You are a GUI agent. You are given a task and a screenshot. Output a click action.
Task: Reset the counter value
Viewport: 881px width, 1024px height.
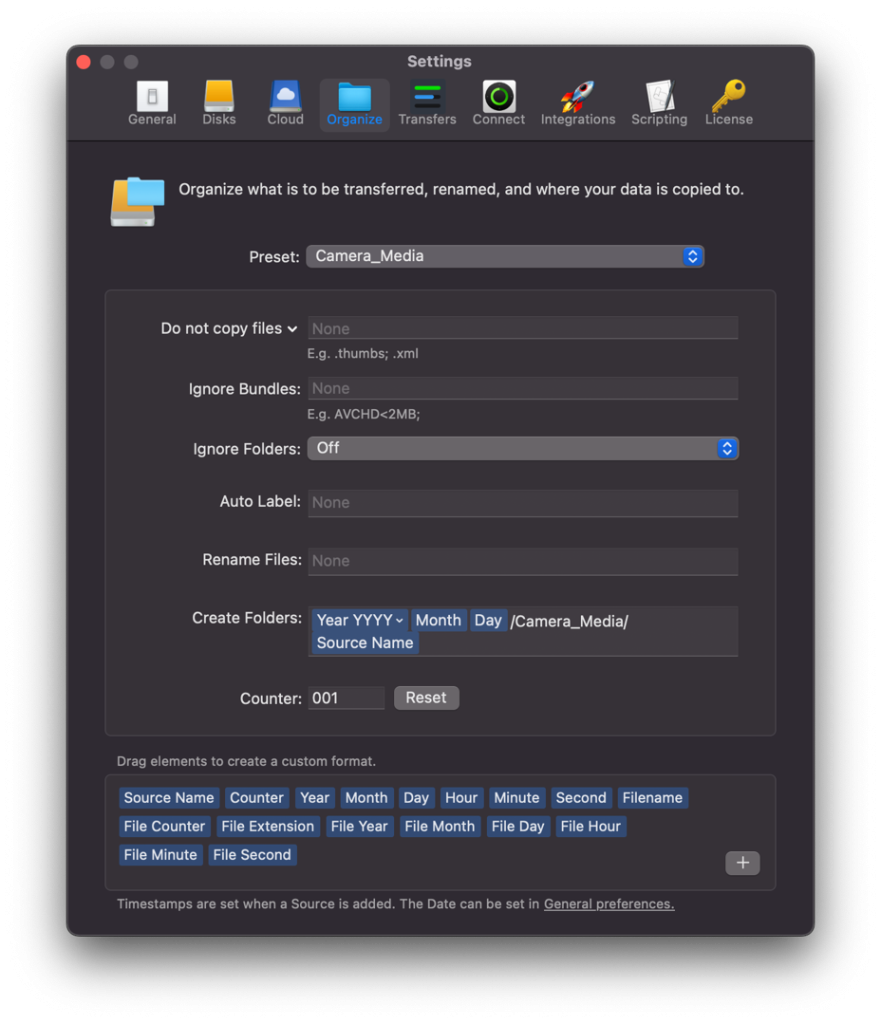426,697
